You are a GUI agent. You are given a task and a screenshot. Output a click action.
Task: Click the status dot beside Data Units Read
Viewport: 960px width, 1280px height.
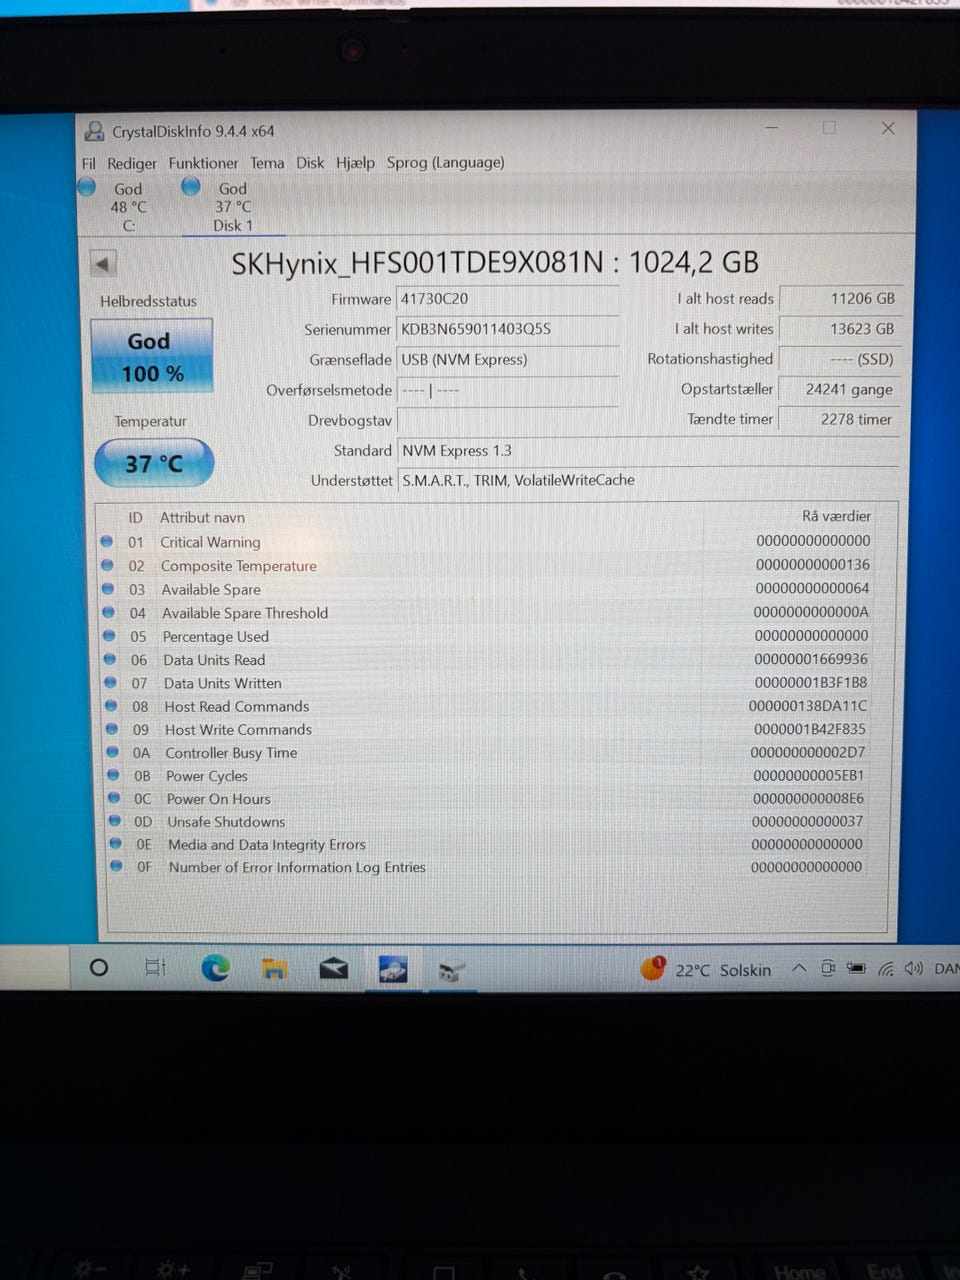(110, 659)
